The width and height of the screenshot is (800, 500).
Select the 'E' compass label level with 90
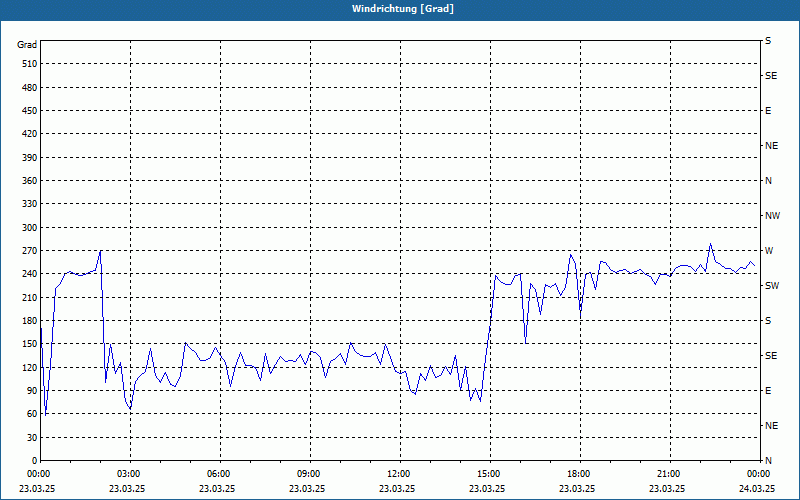768,391
